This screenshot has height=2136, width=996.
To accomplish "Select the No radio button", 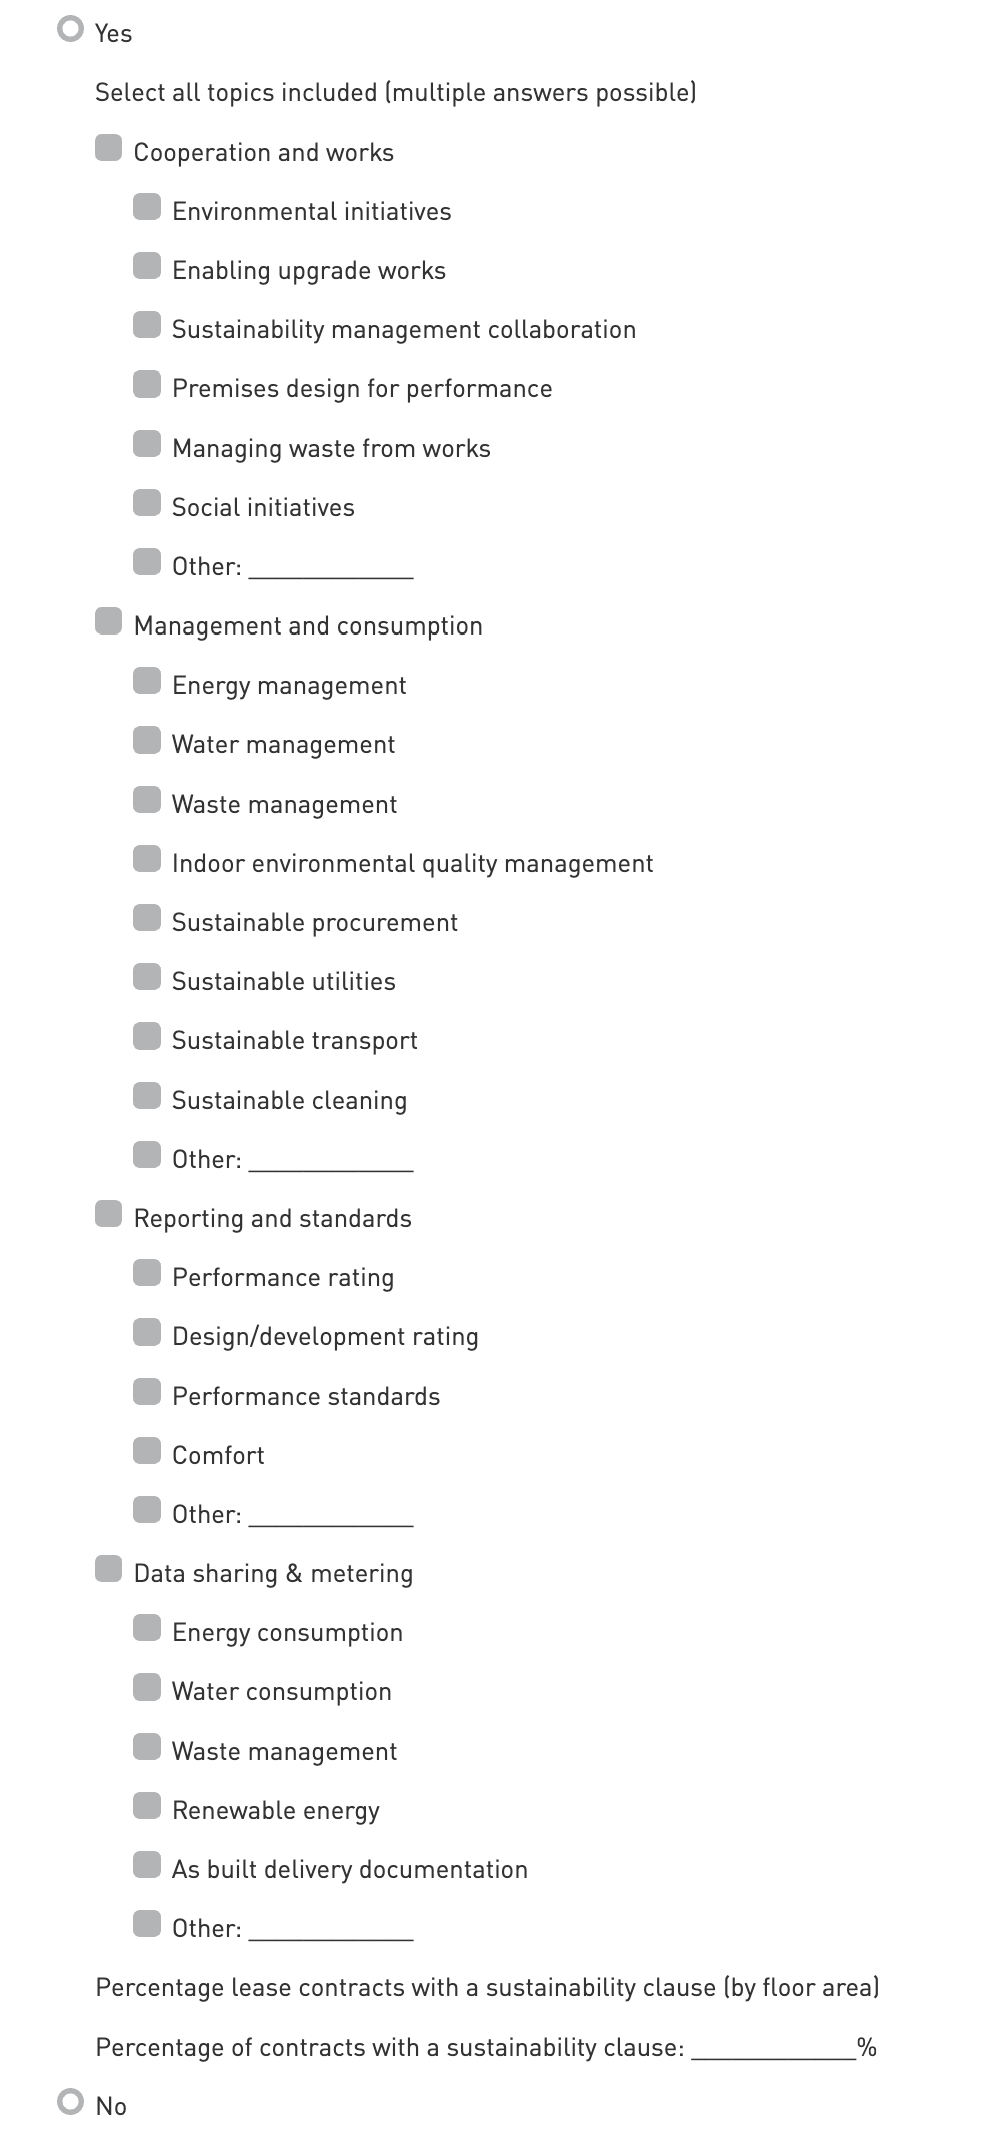I will coord(70,2103).
